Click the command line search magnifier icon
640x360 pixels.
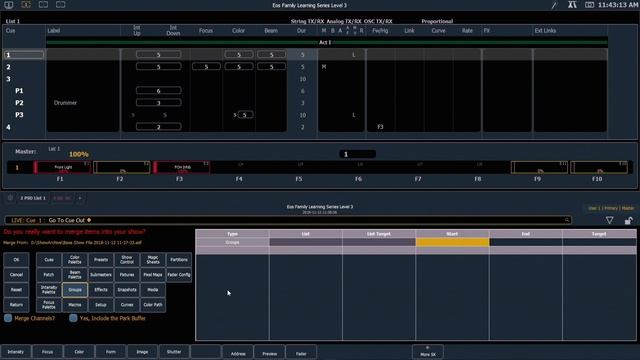pos(567,220)
